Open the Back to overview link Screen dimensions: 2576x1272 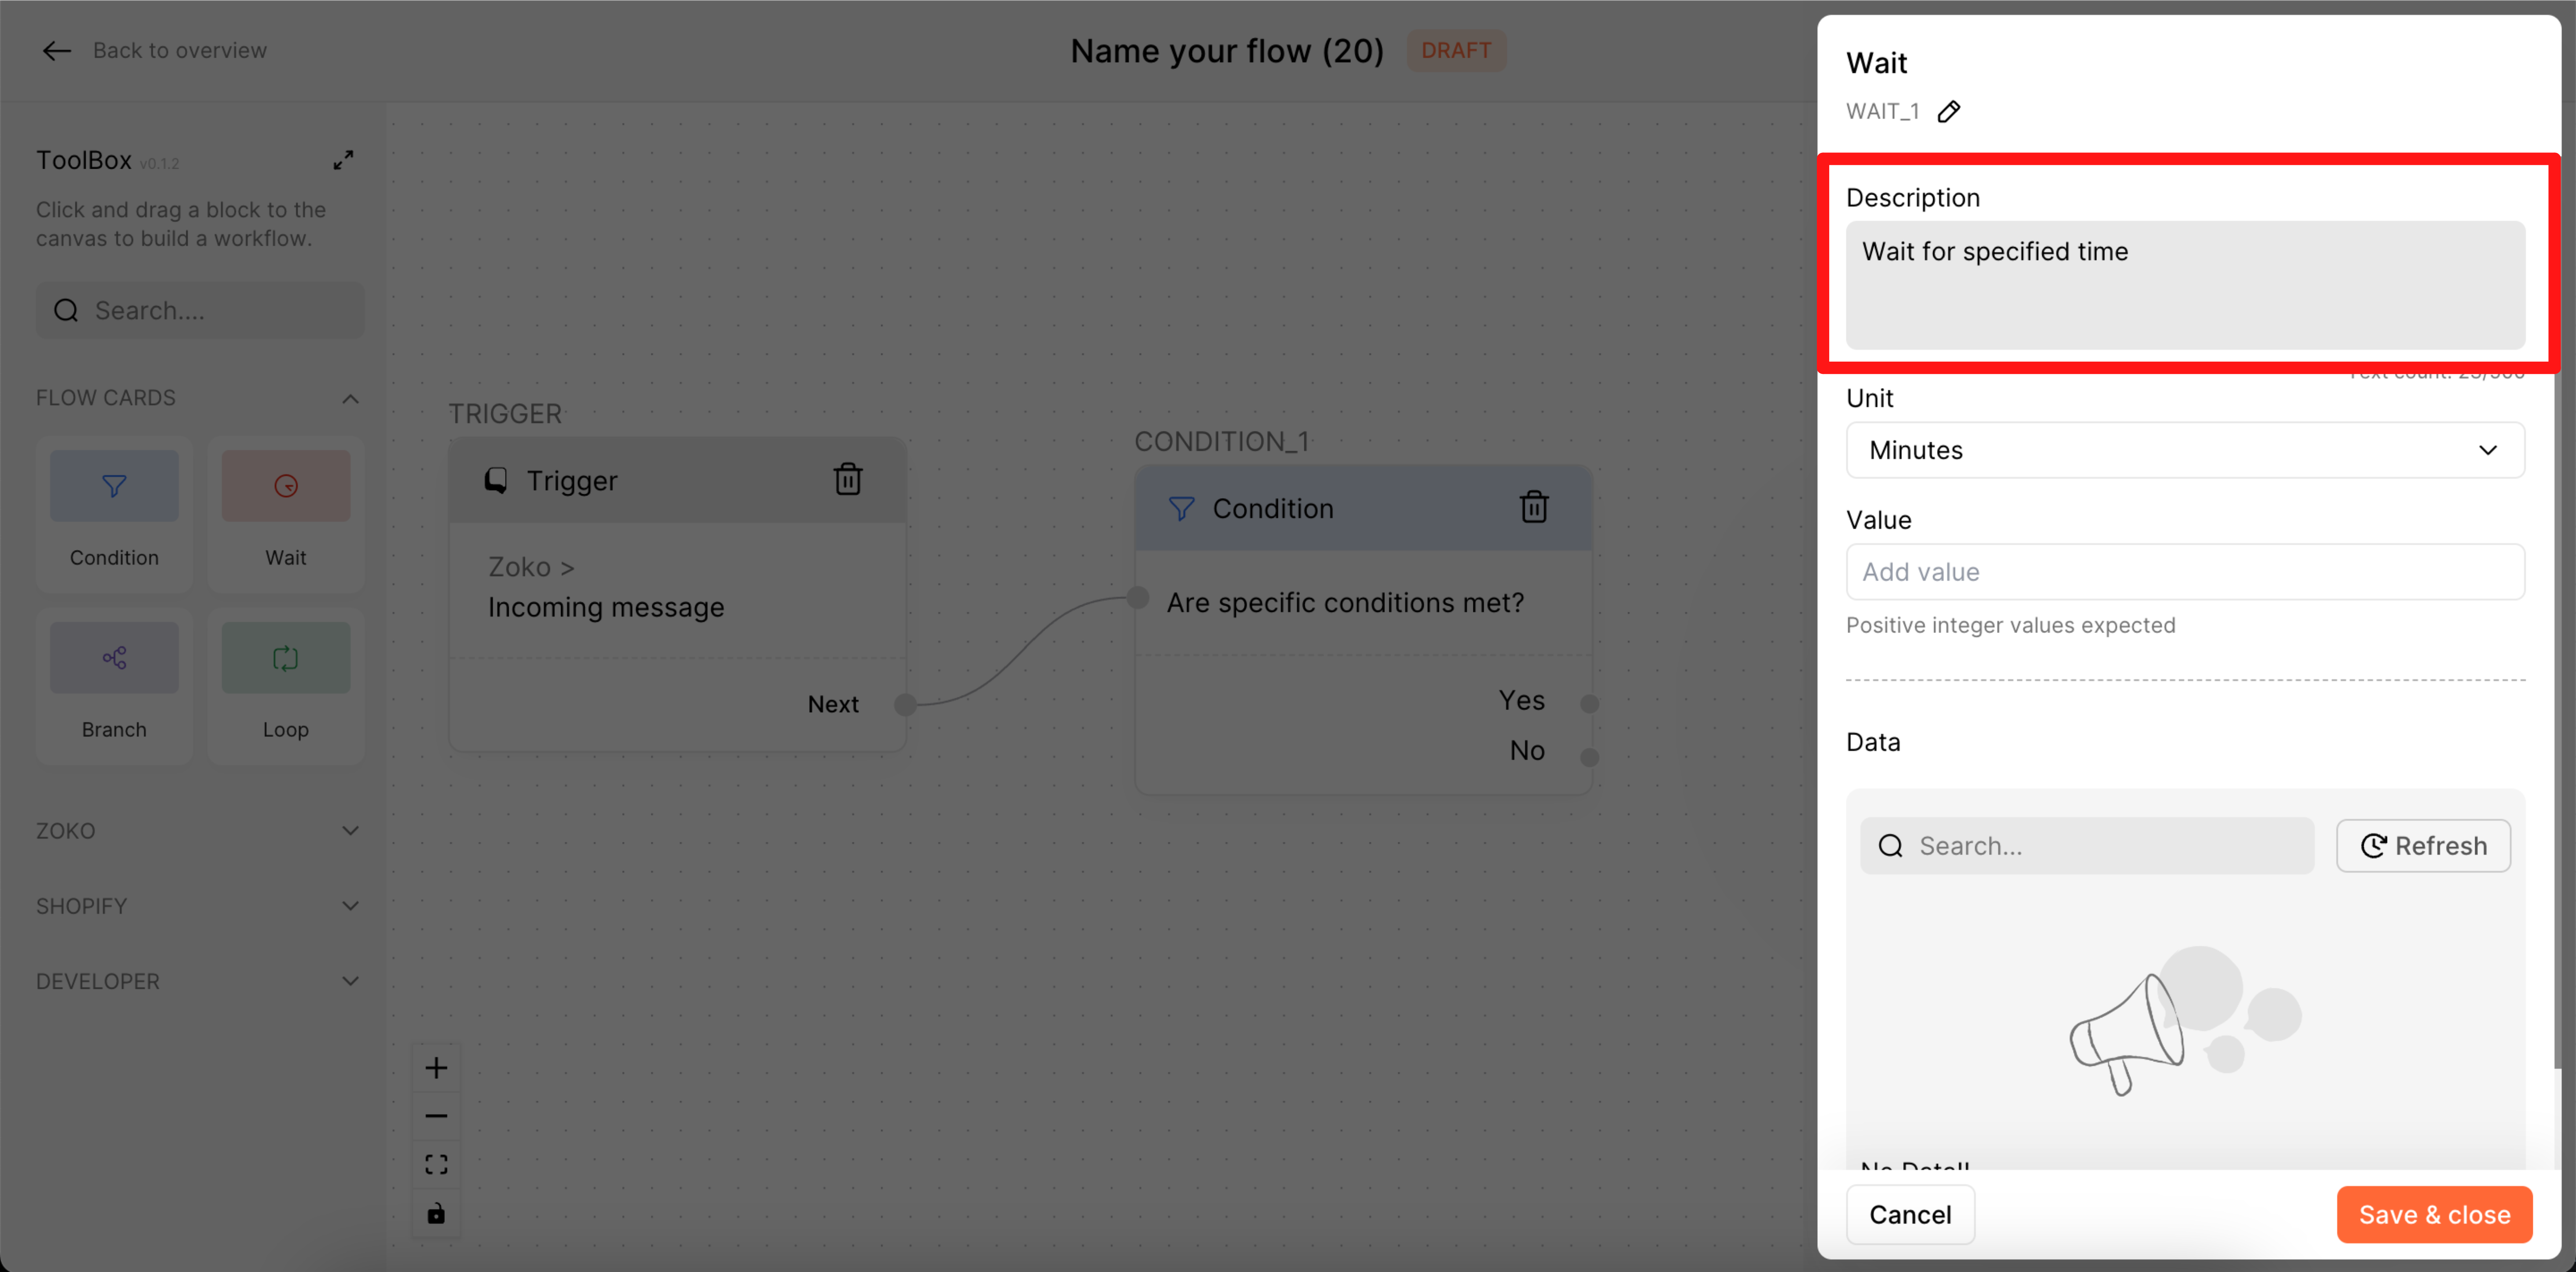click(180, 50)
